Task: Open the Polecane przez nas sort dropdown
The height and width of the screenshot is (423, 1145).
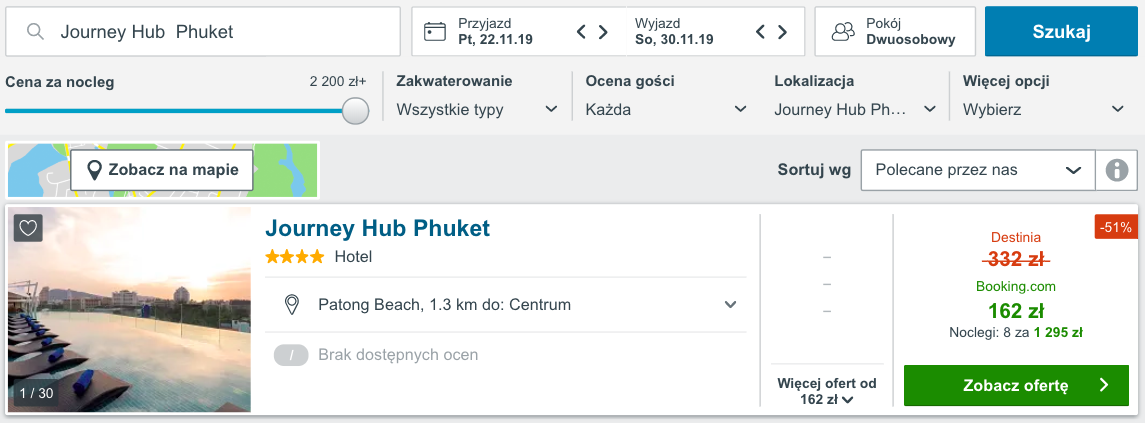Action: [977, 170]
